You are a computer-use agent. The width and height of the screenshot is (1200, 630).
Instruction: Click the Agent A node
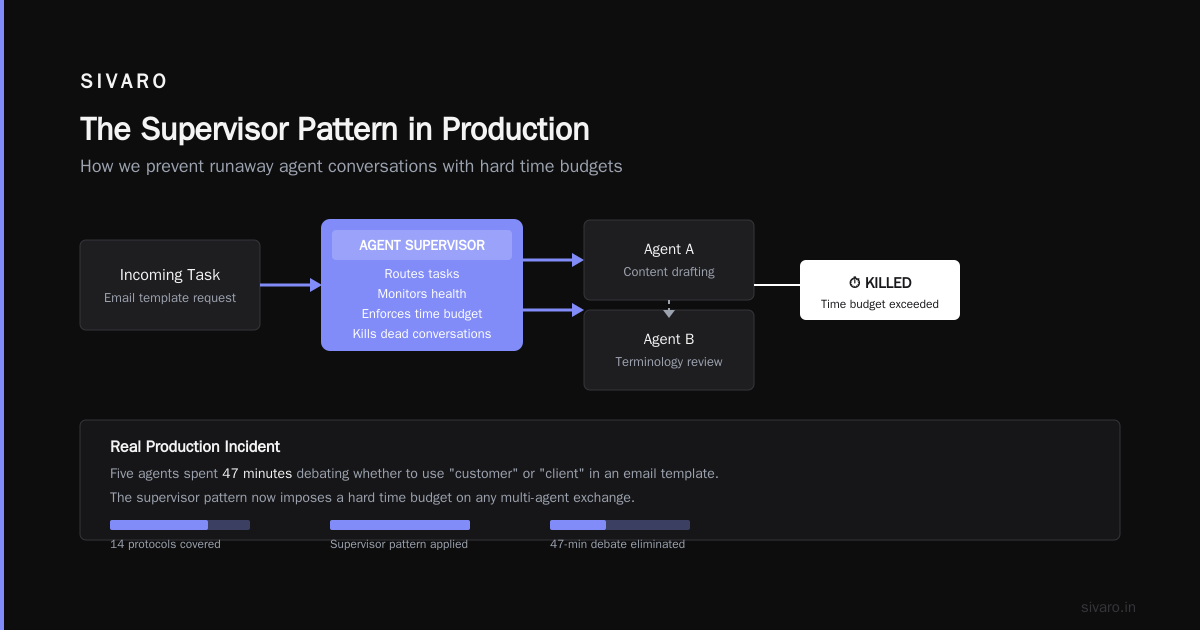(x=669, y=260)
